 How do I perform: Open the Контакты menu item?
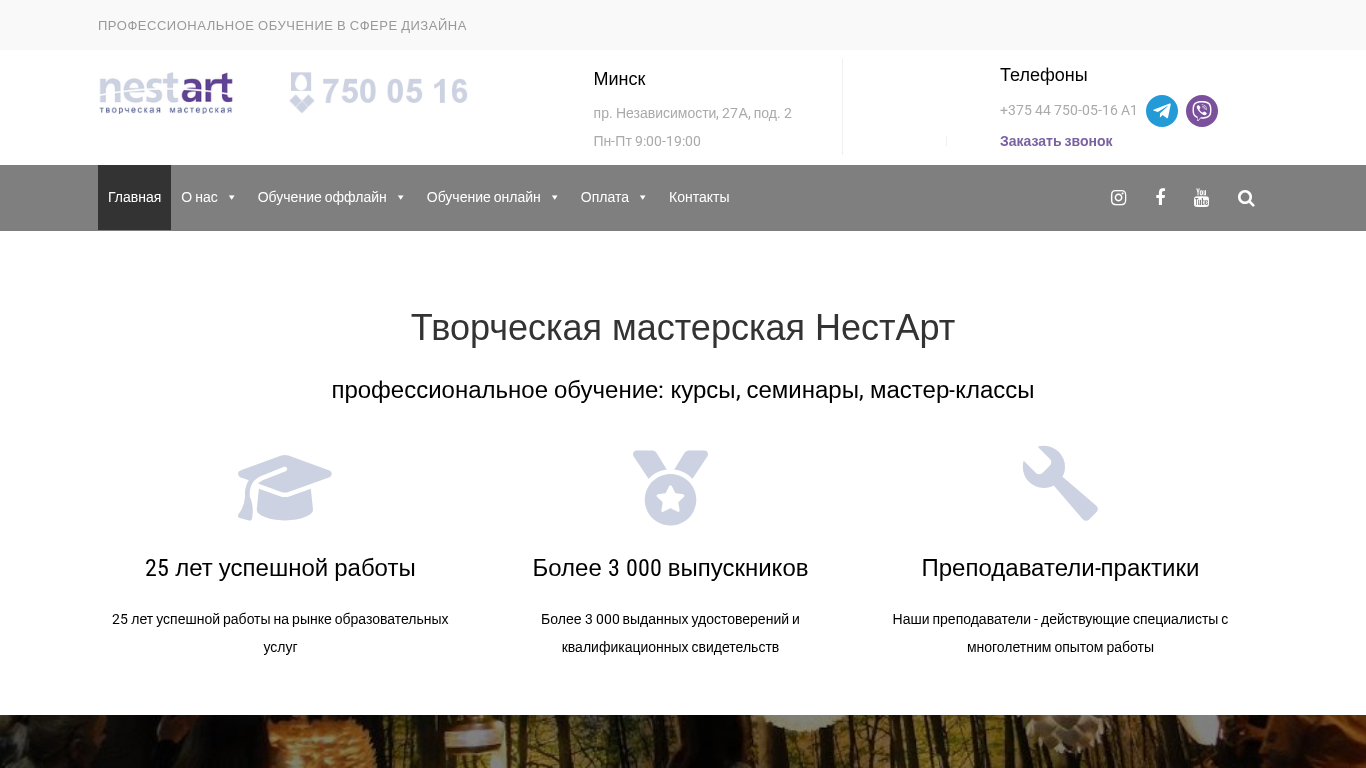coord(699,198)
